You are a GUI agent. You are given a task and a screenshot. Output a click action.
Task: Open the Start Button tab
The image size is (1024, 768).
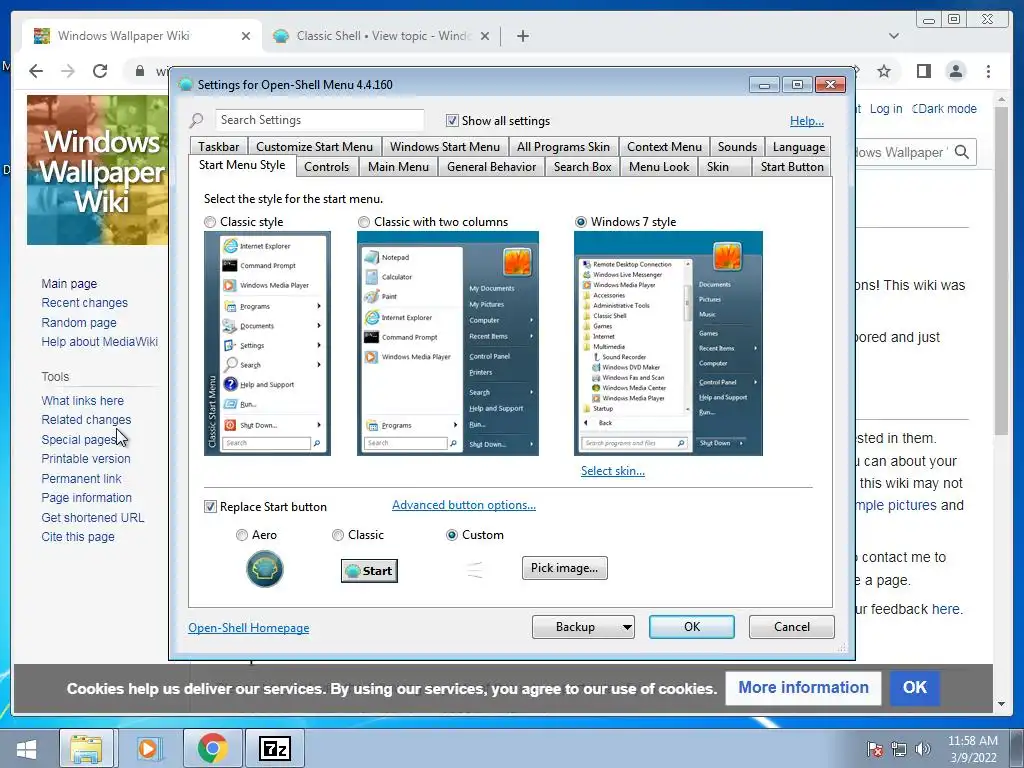(792, 167)
